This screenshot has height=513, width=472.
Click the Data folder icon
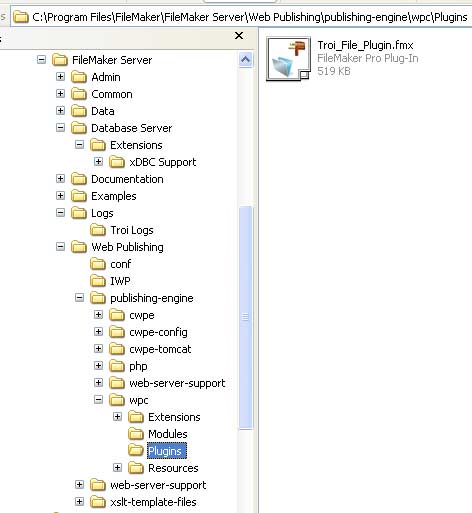pos(79,111)
